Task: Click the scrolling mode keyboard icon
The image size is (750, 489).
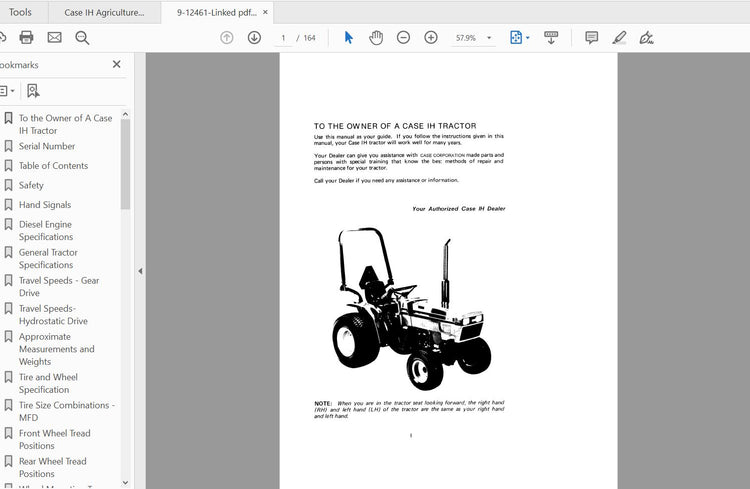Action: [x=551, y=38]
